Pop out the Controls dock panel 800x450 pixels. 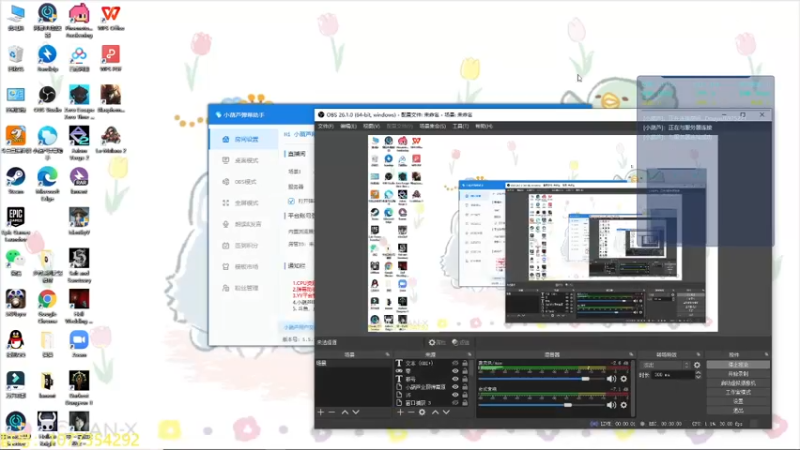[x=766, y=354]
